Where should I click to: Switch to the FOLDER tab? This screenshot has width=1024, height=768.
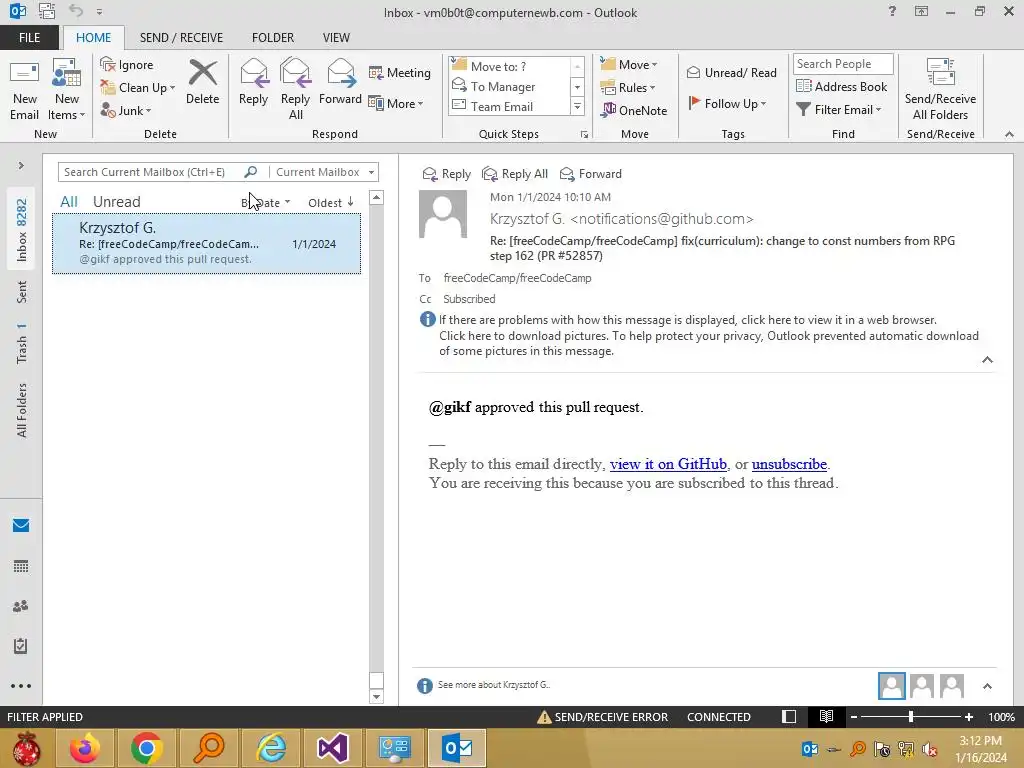click(x=272, y=37)
